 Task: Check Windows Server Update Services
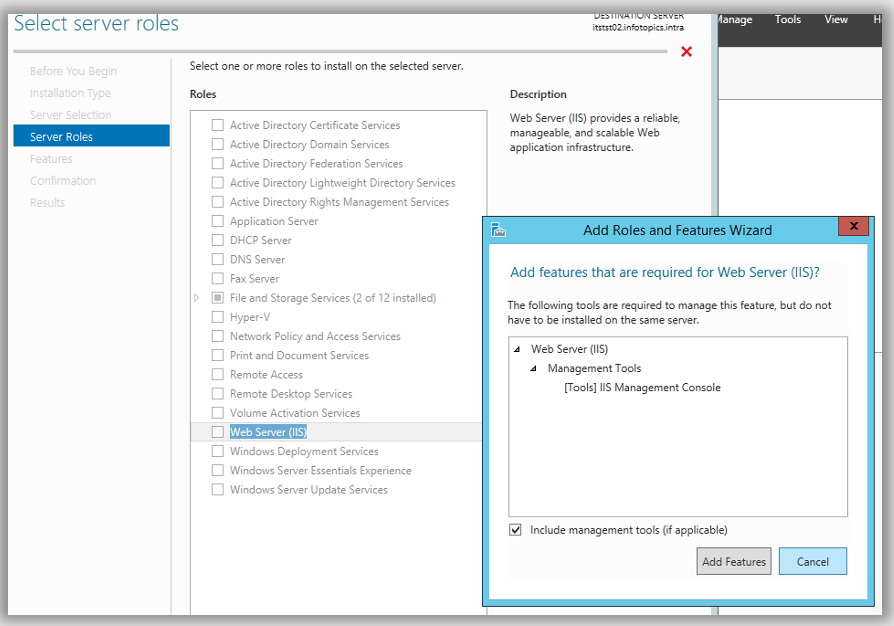point(217,490)
